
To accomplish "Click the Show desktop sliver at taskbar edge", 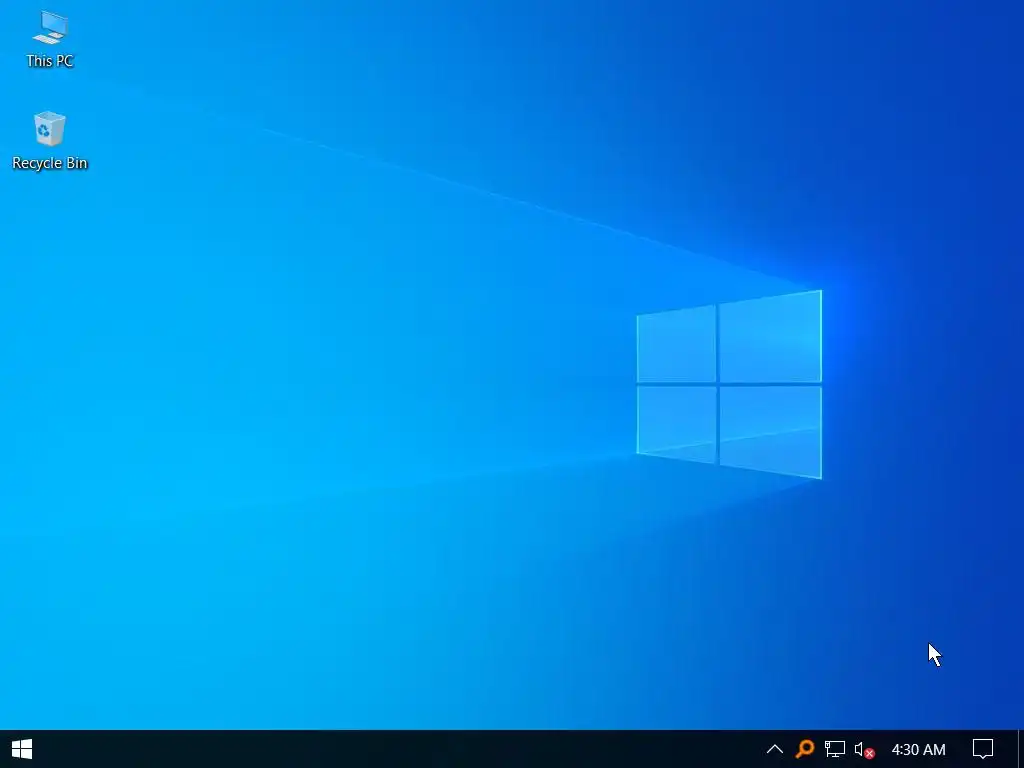I will 1020,749.
